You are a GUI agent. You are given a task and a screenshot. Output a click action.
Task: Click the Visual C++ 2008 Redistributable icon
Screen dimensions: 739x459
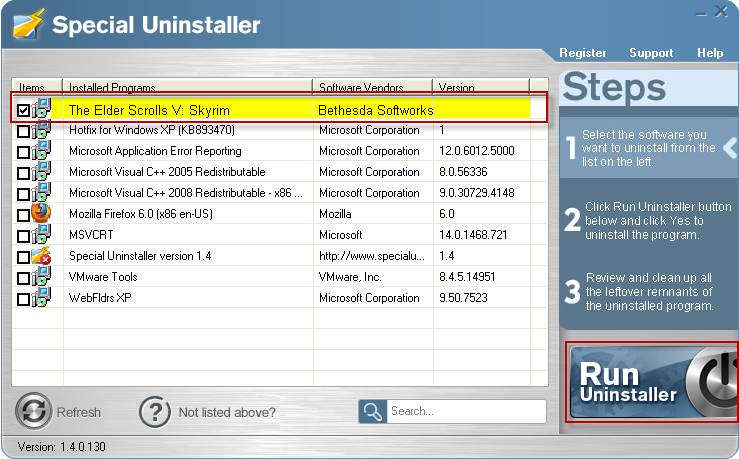[x=41, y=192]
